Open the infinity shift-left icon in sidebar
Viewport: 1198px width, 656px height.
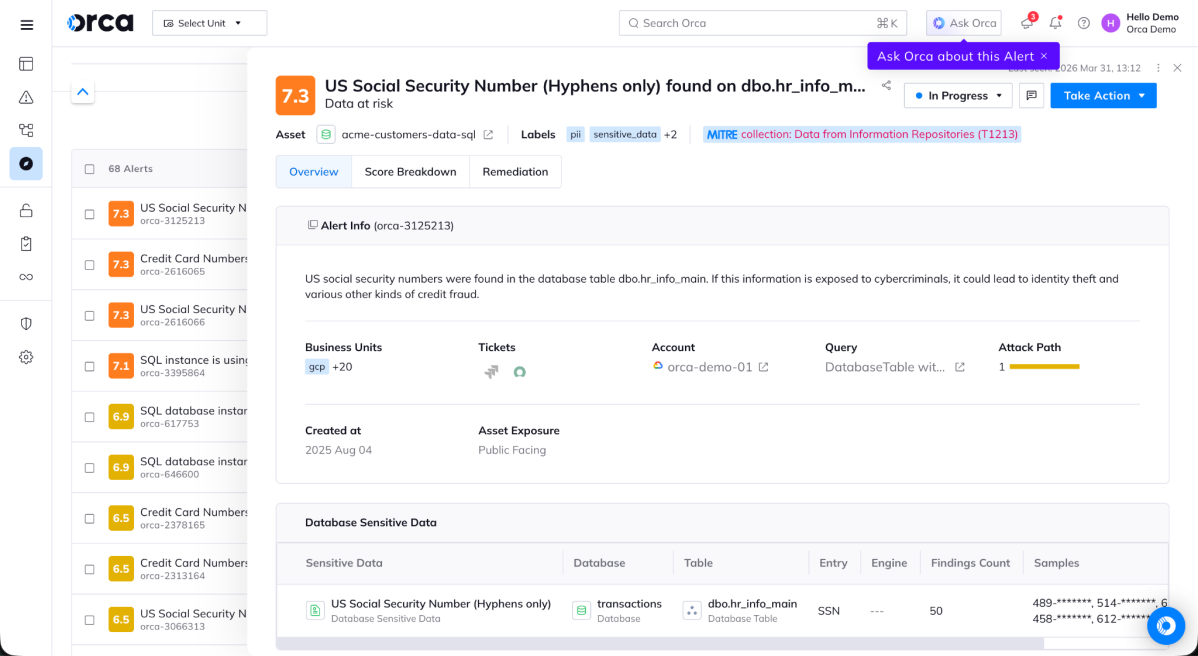coord(26,276)
